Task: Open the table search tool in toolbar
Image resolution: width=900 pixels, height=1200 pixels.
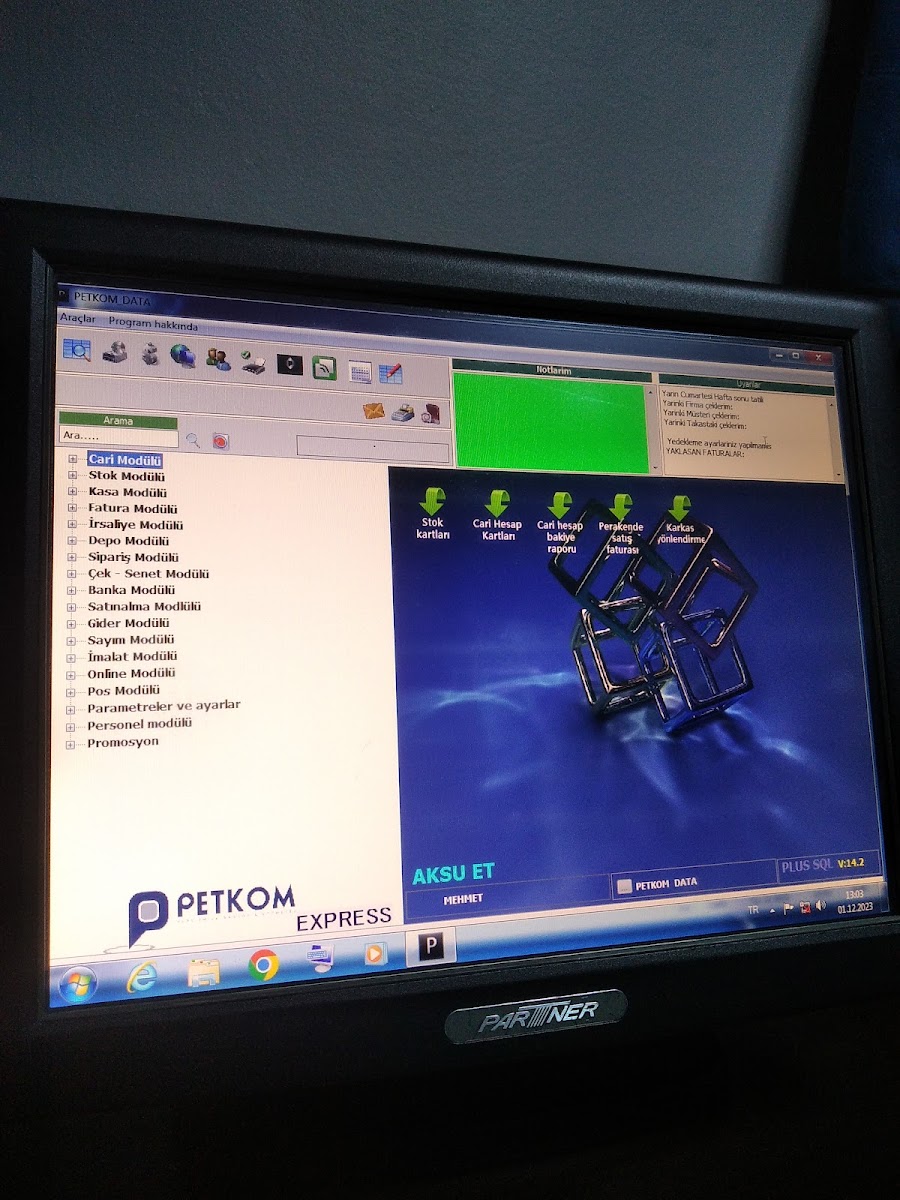Action: 77,349
